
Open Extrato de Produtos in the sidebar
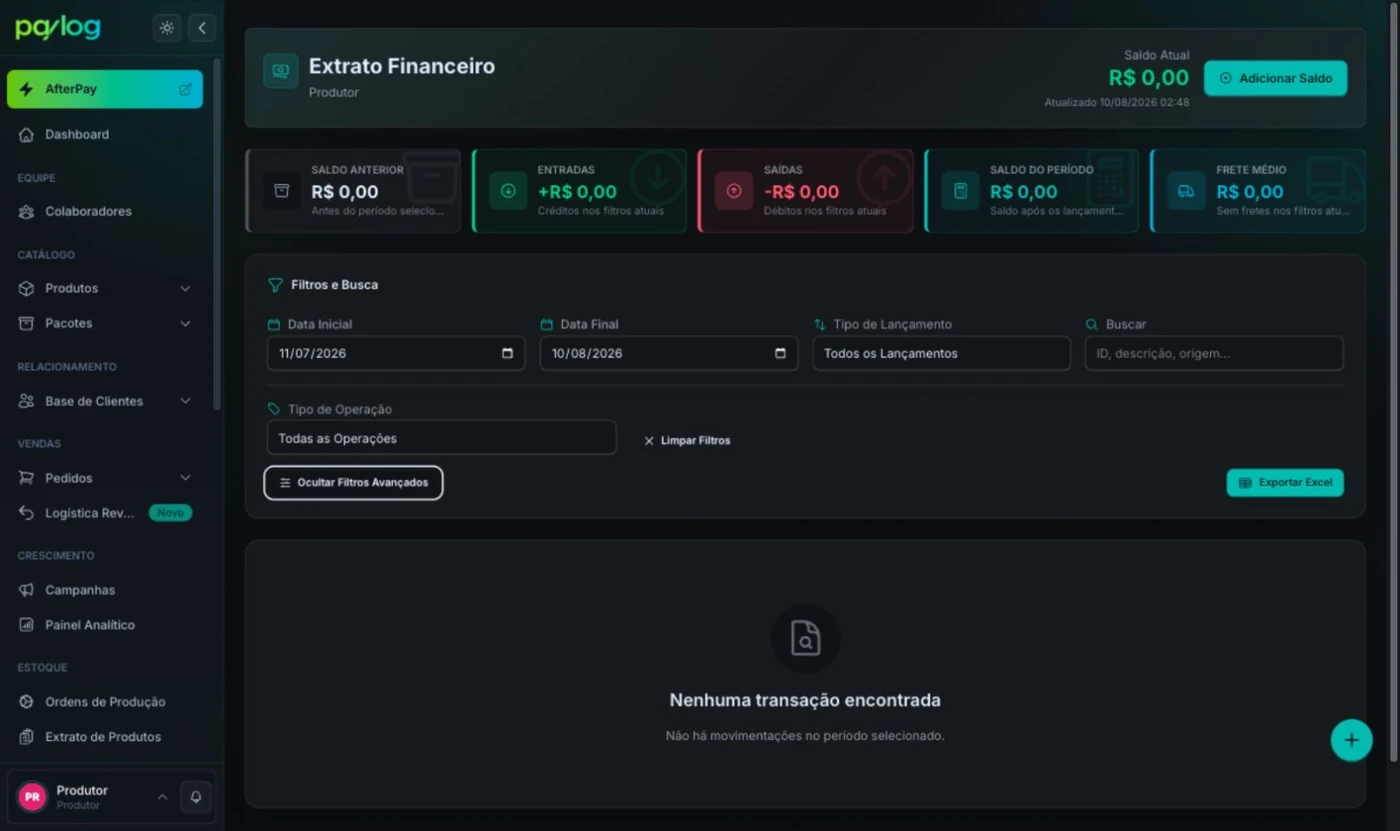(105, 737)
